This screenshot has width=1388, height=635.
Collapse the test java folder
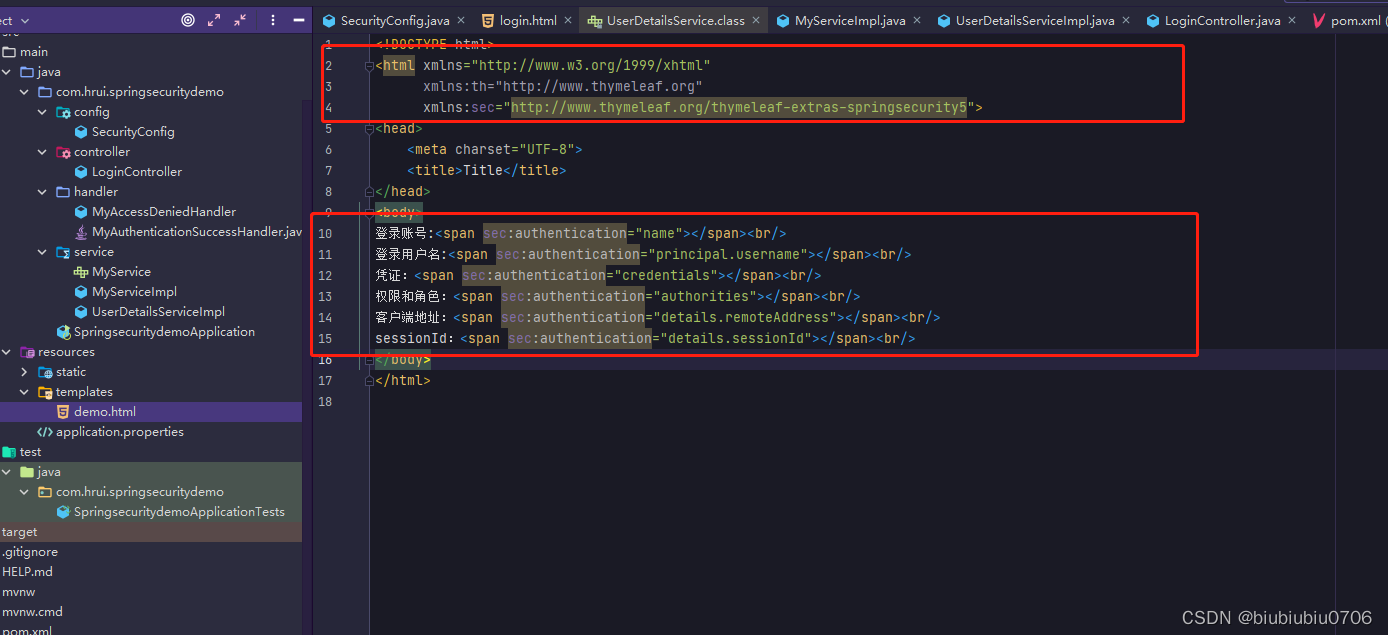[x=8, y=472]
